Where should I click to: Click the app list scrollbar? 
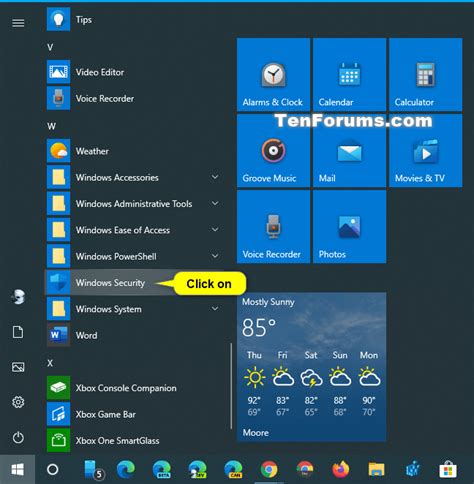tap(231, 386)
